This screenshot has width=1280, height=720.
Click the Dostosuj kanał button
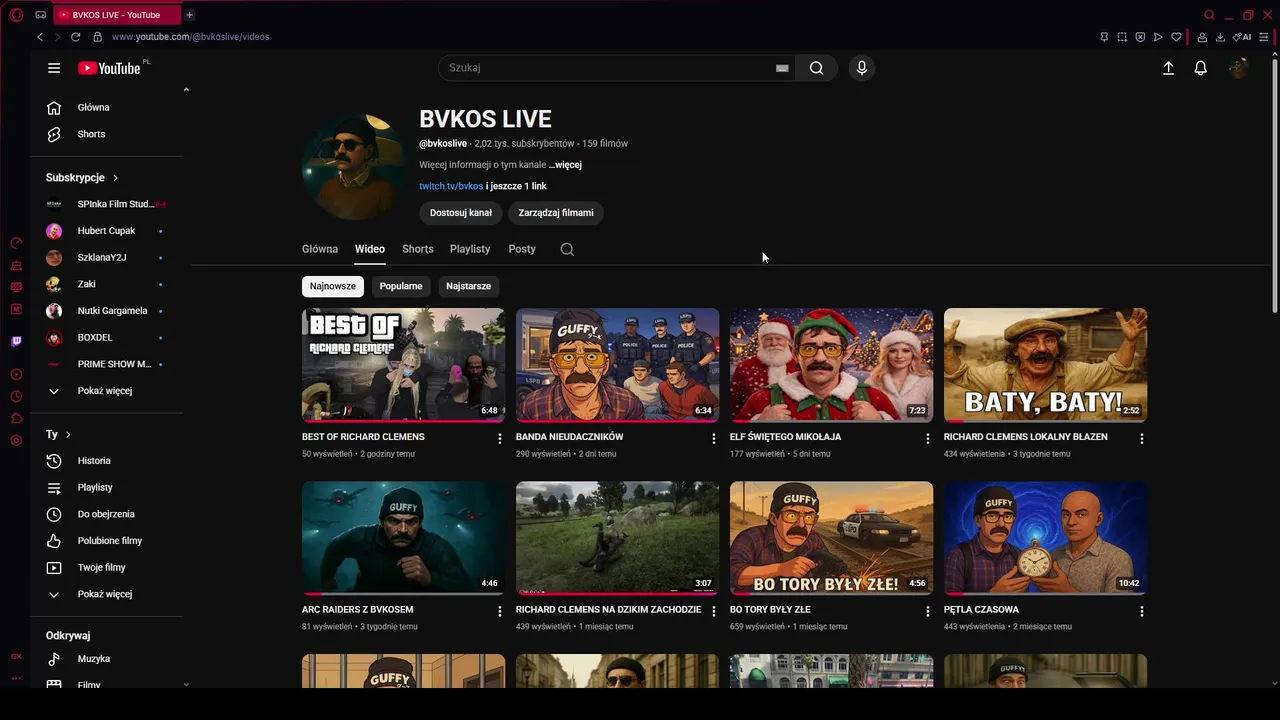(461, 213)
